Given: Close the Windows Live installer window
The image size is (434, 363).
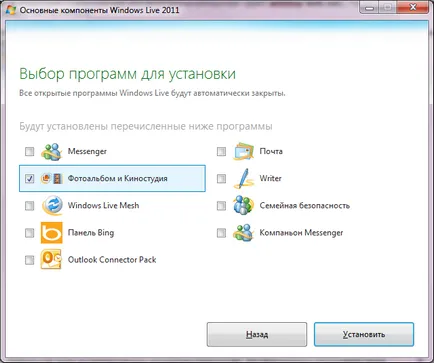Looking at the screenshot, I should pos(413,7).
